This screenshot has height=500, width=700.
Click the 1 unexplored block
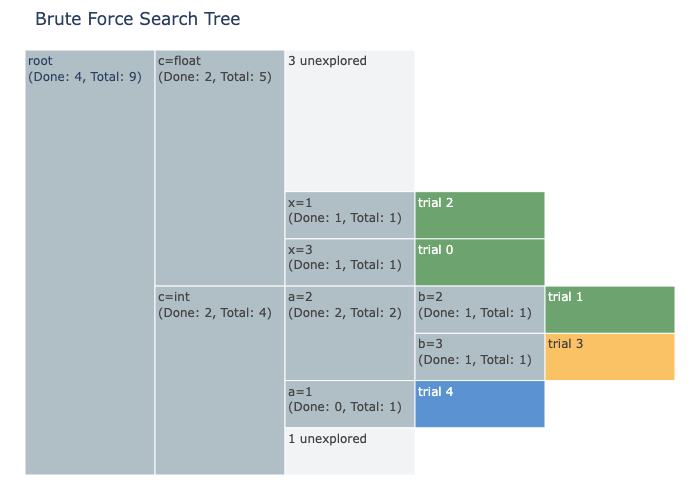350,451
